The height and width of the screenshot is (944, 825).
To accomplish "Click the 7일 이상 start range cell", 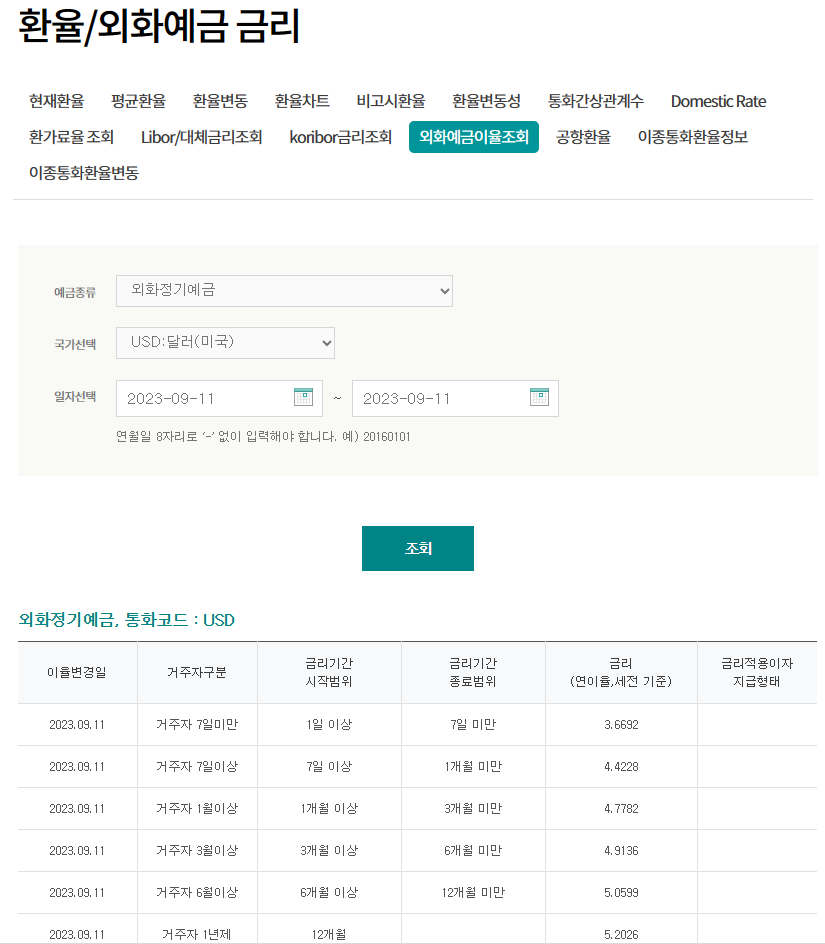I will [329, 767].
